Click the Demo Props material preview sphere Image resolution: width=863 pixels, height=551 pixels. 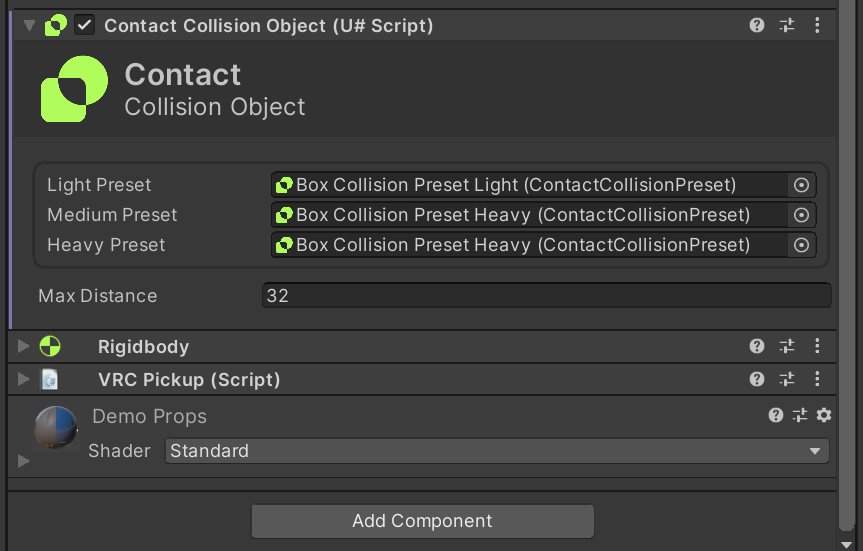click(56, 429)
